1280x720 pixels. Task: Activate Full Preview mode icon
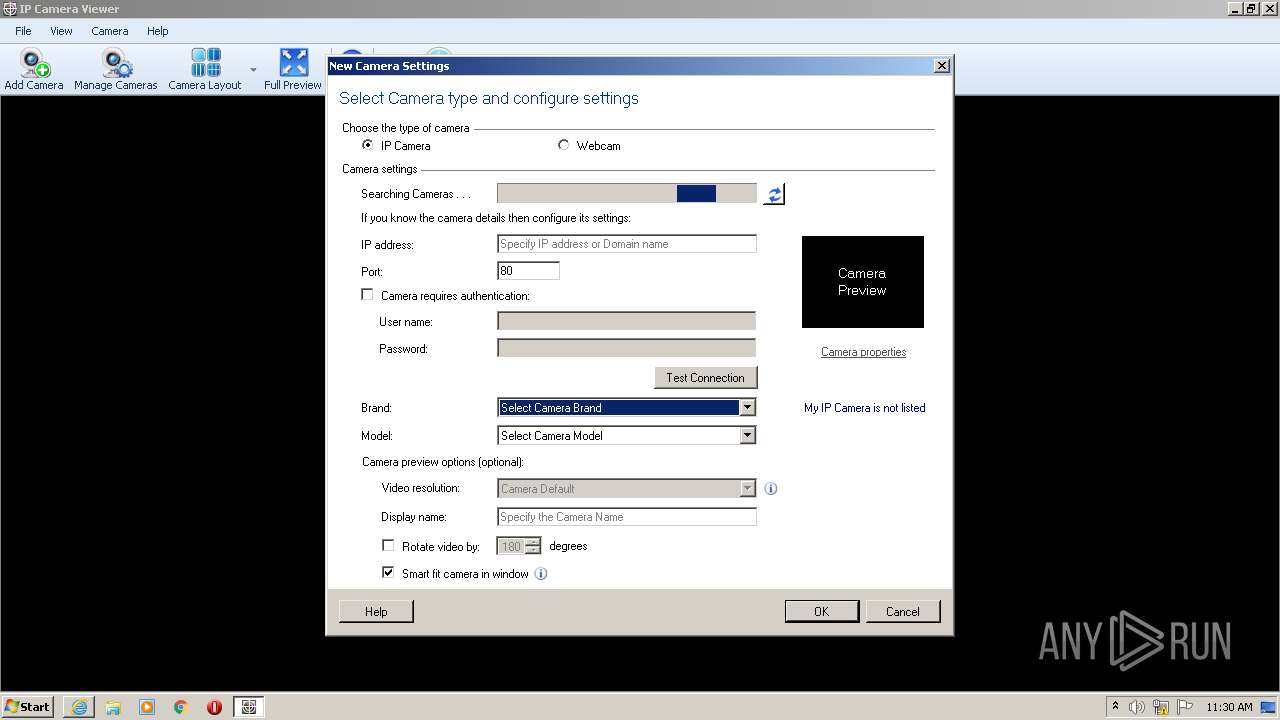pyautogui.click(x=293, y=70)
